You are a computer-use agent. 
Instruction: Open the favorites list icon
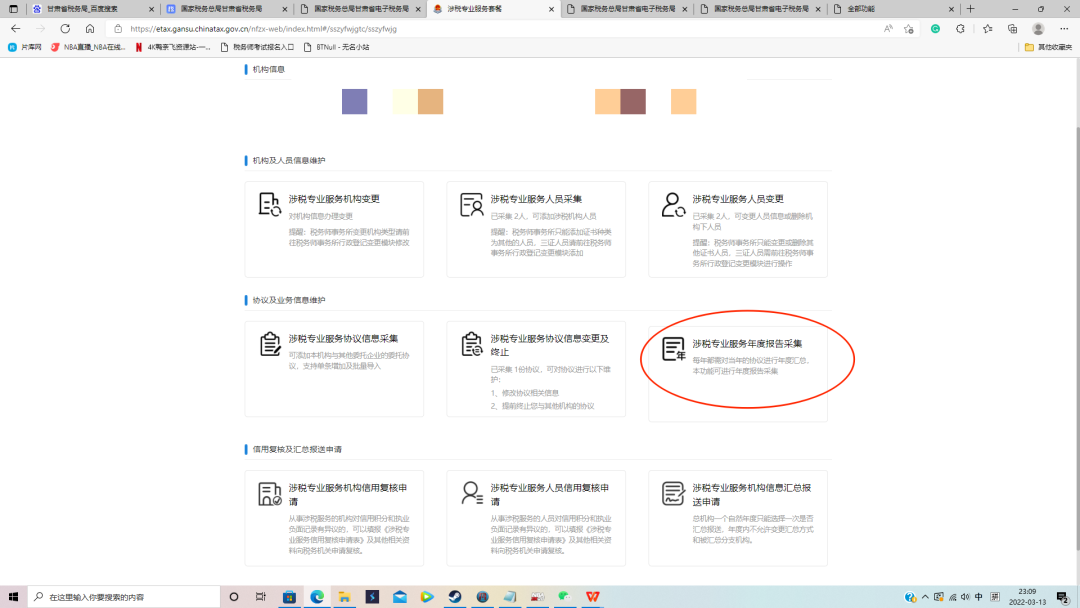tap(988, 29)
